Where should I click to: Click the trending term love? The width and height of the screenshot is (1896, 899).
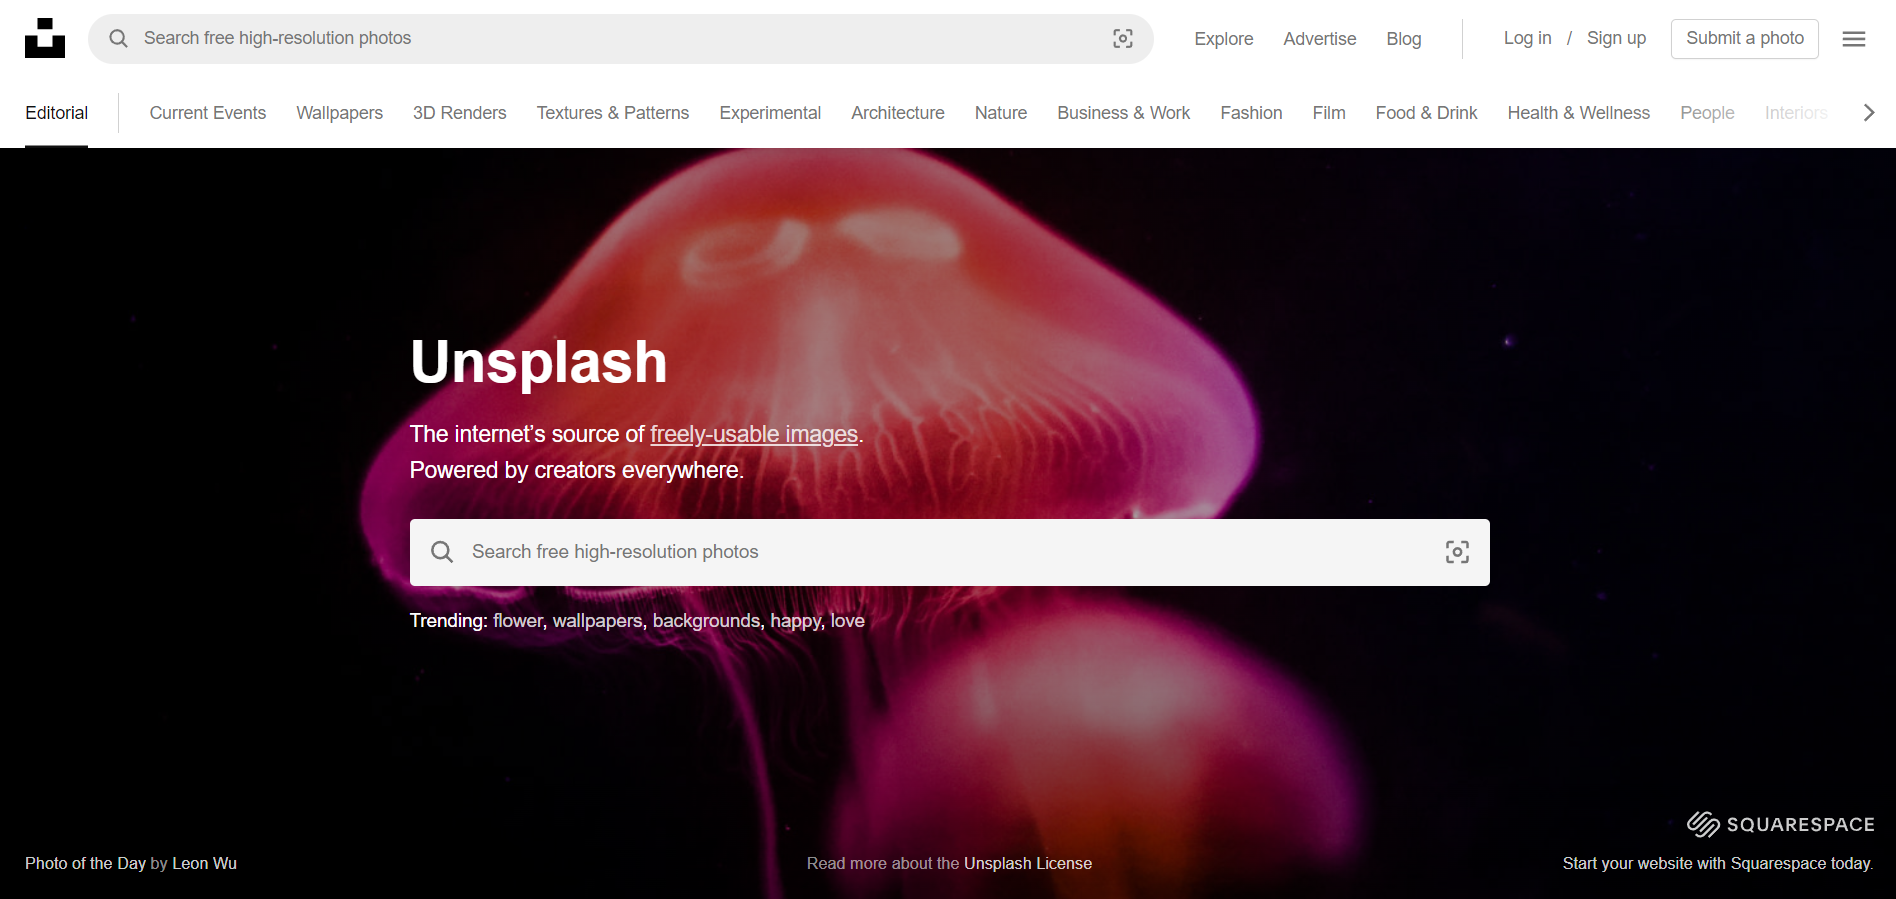(x=848, y=621)
